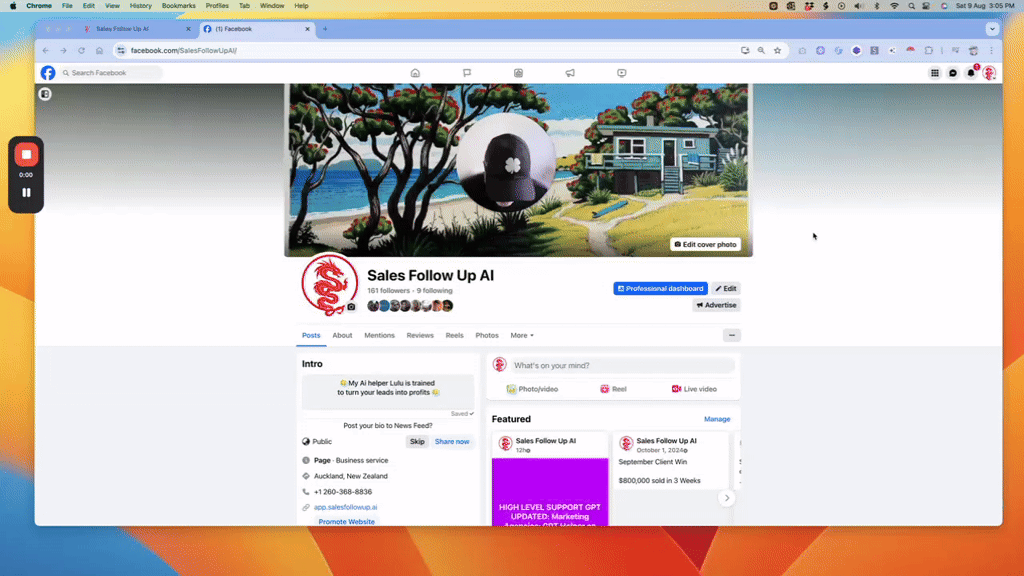Click the camera icon on profile picture
1024x576 pixels.
[x=351, y=307]
